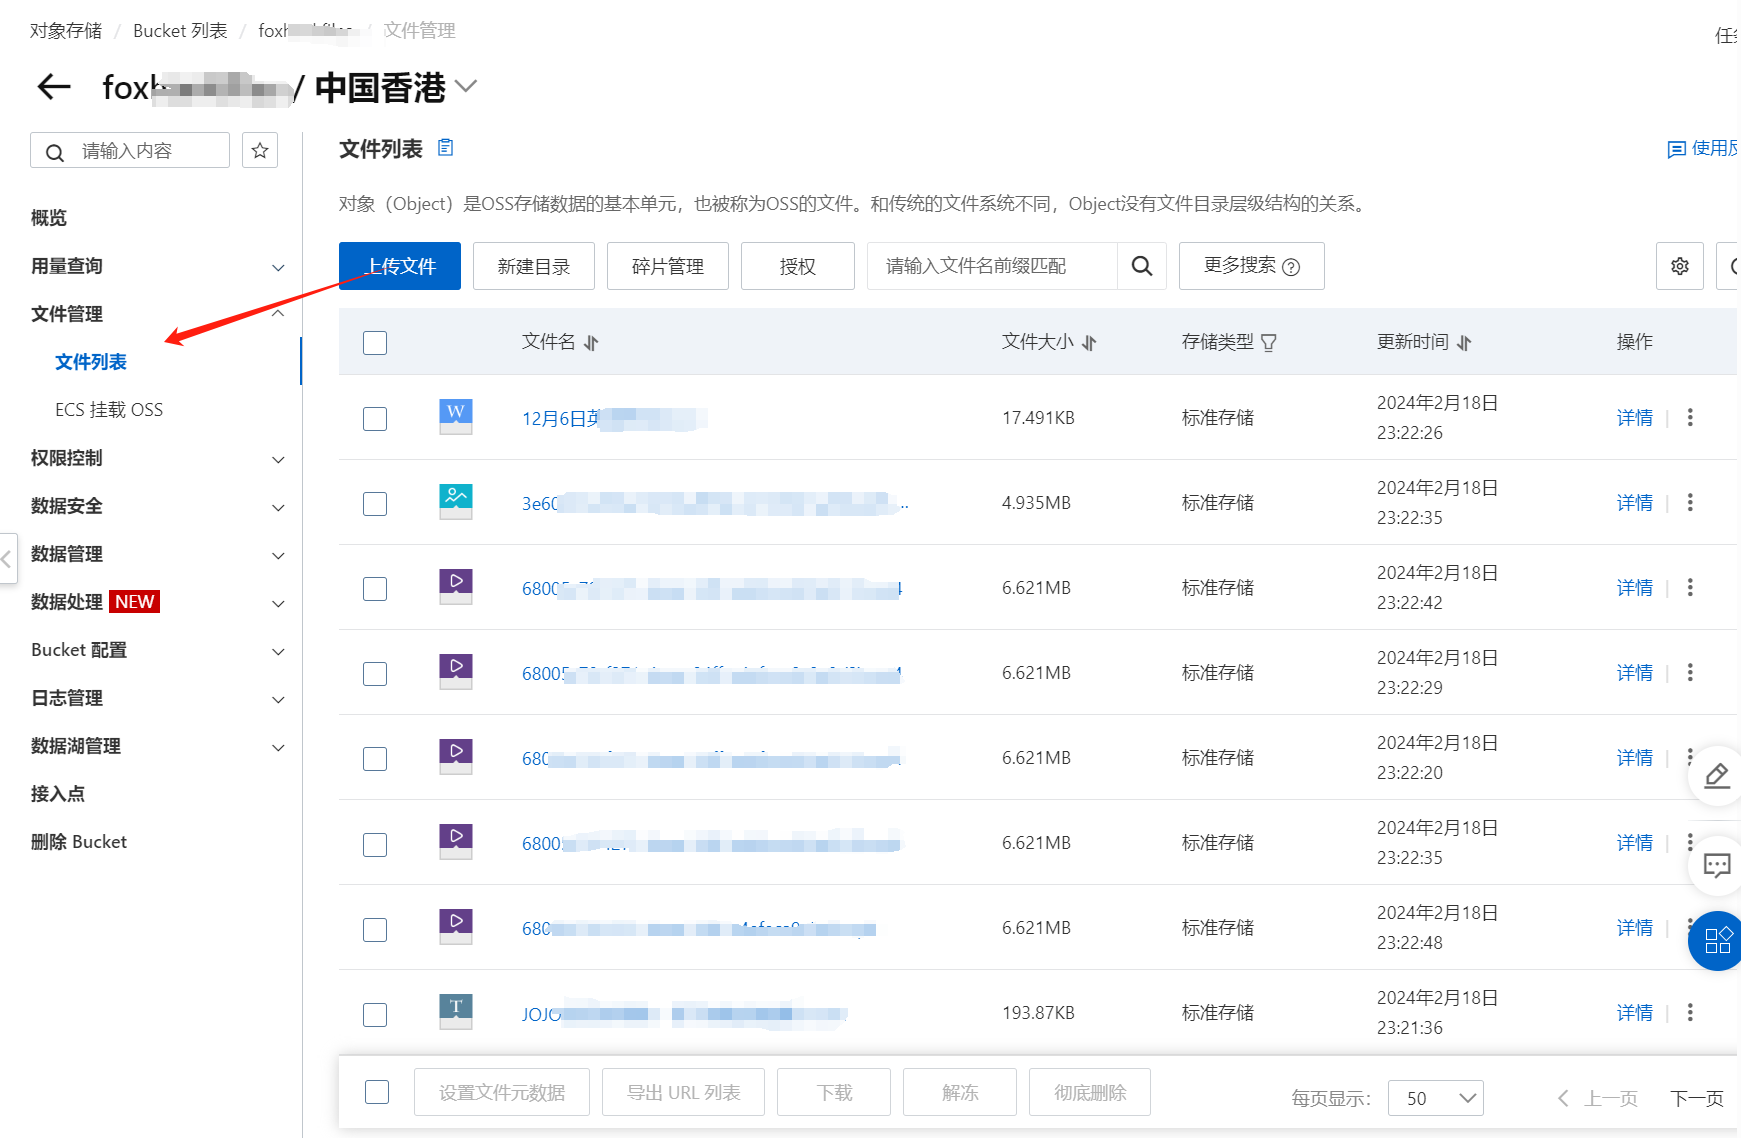Focus the 请输入内容 sidebar search field
Screen dimensions: 1741x1138
130,150
